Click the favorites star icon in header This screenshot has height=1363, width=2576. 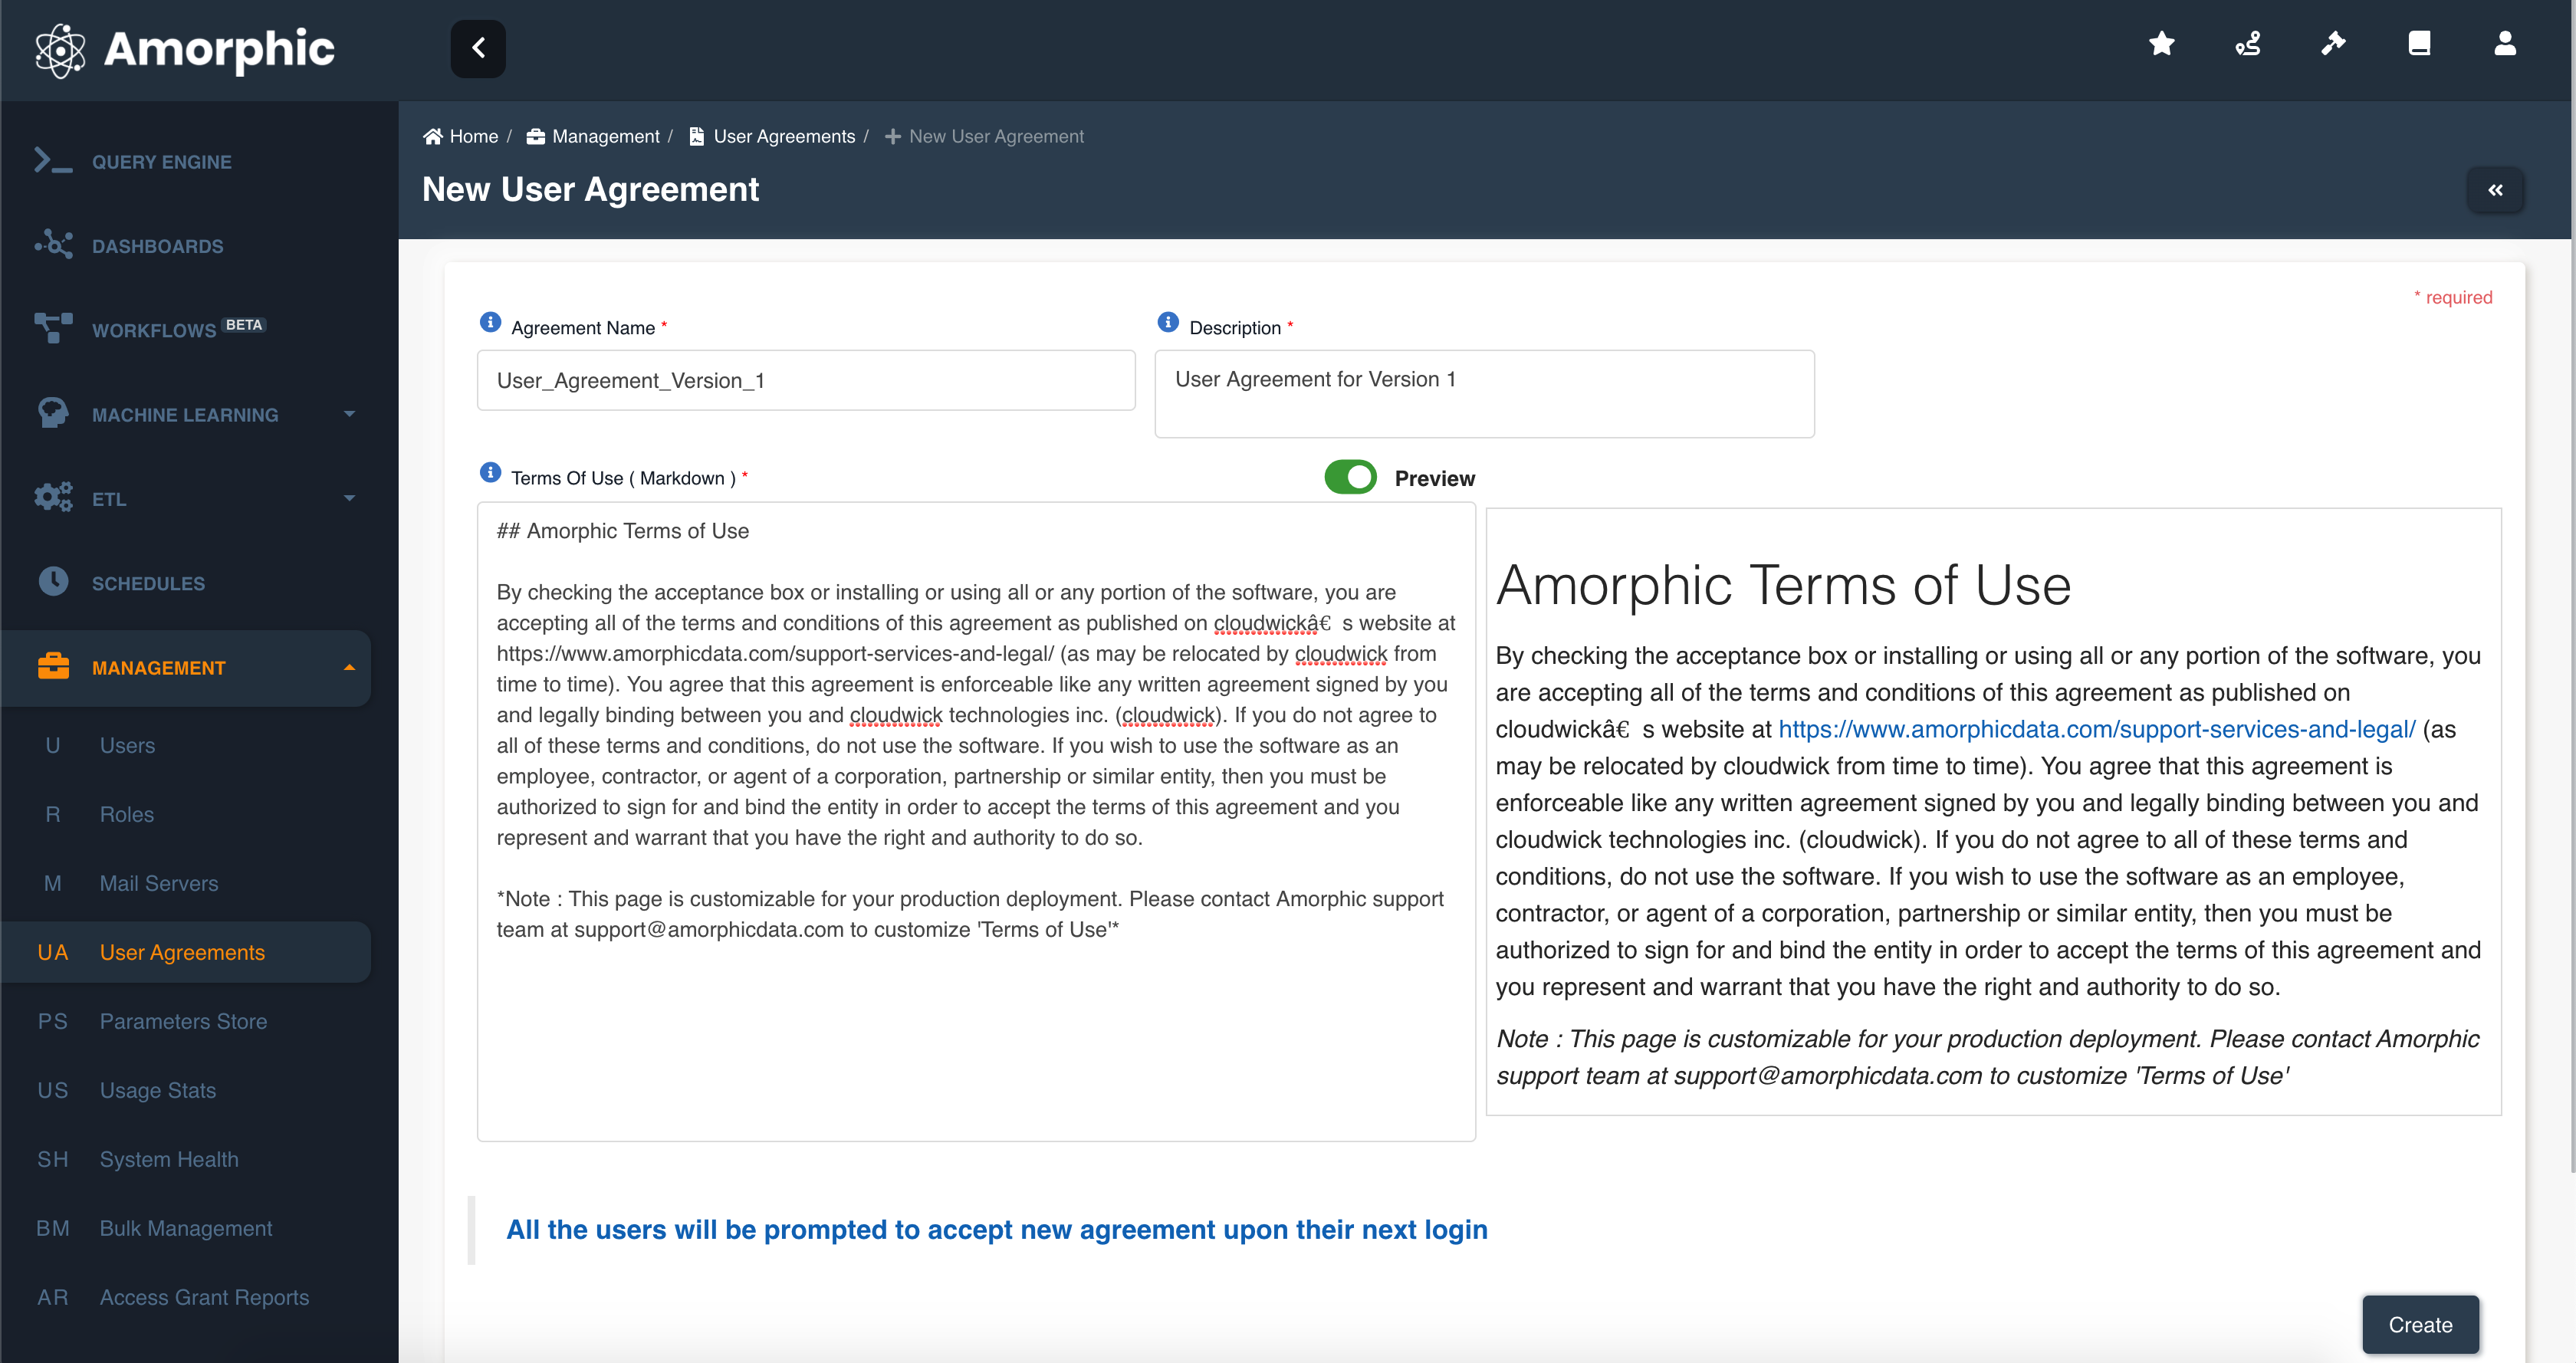point(2161,44)
